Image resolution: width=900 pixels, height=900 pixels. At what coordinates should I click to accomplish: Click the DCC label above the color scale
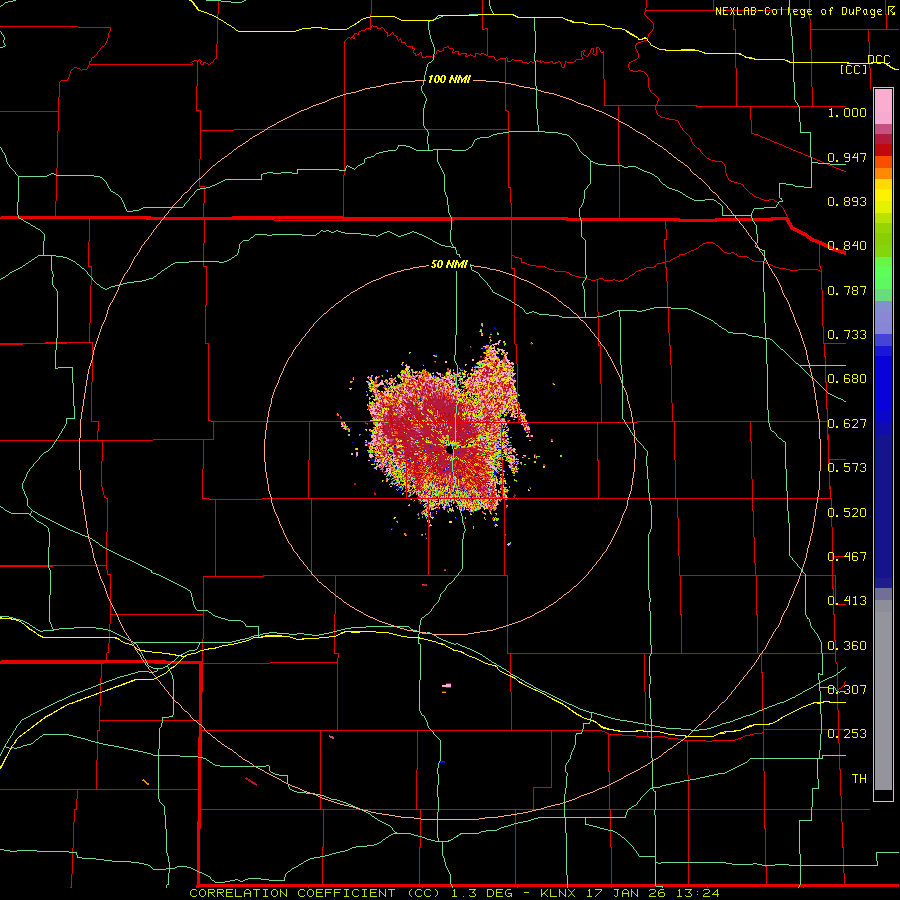(x=878, y=60)
